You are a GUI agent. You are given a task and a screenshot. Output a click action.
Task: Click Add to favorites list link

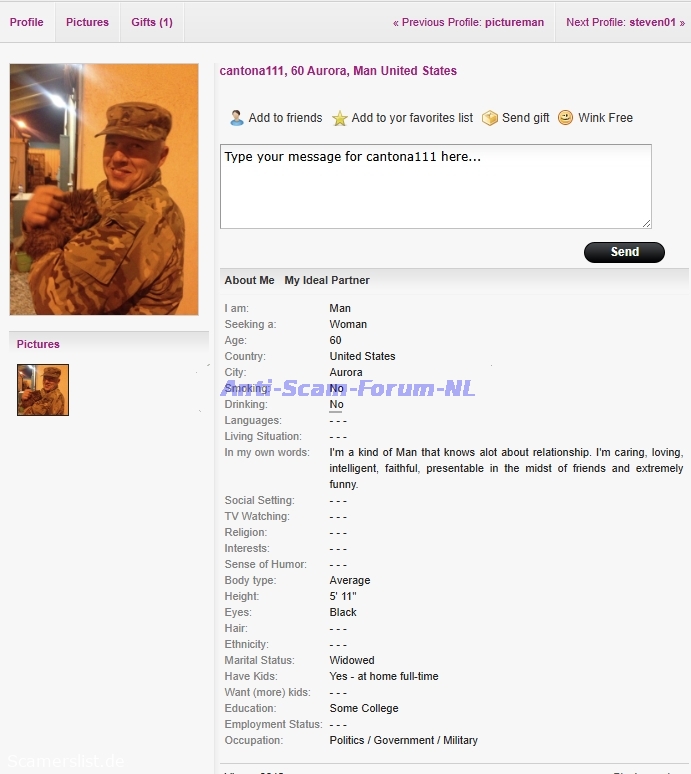412,118
